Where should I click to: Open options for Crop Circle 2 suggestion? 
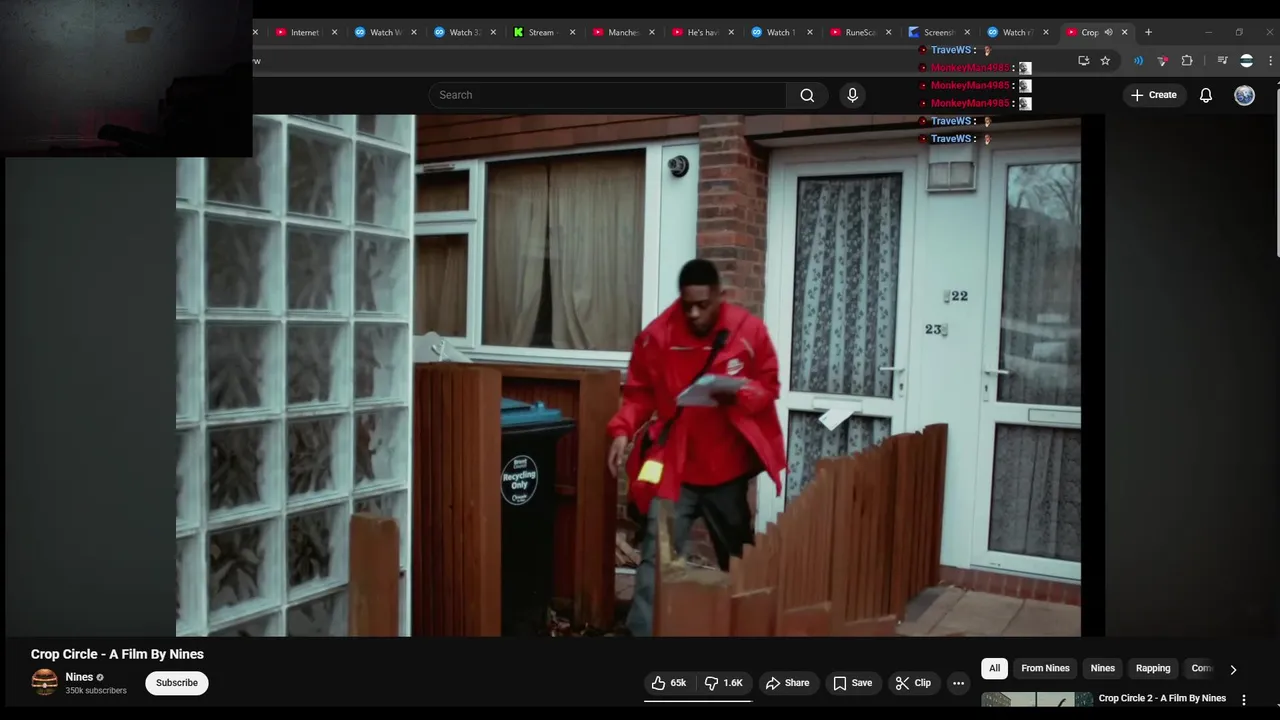pos(1244,700)
